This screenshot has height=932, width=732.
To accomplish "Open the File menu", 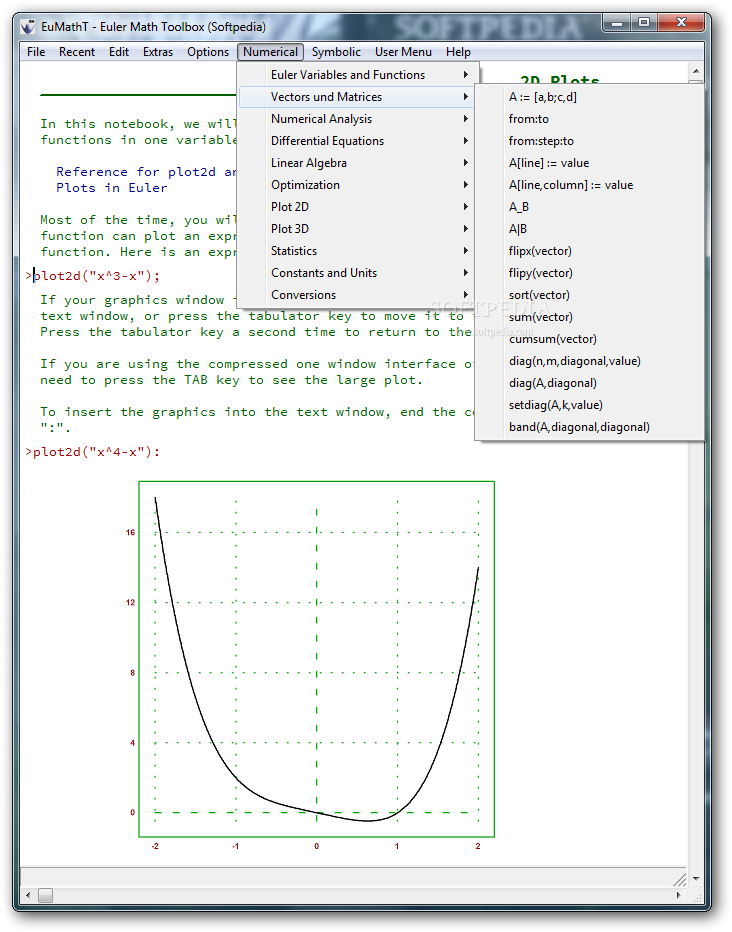I will pos(36,52).
